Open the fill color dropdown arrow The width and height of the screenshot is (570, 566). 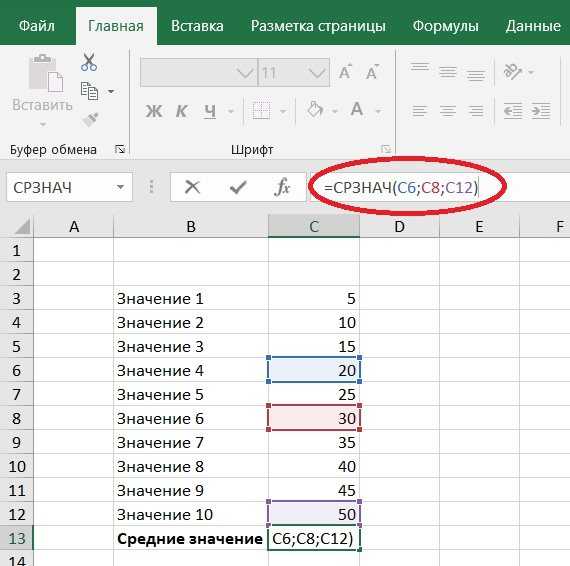click(x=335, y=111)
